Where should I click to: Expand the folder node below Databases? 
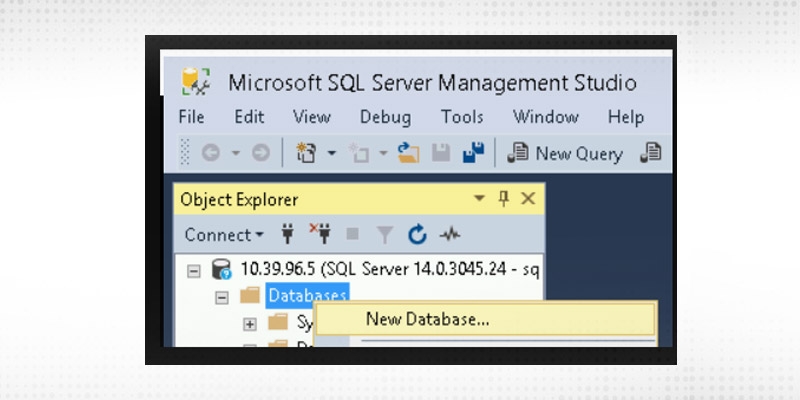[249, 324]
